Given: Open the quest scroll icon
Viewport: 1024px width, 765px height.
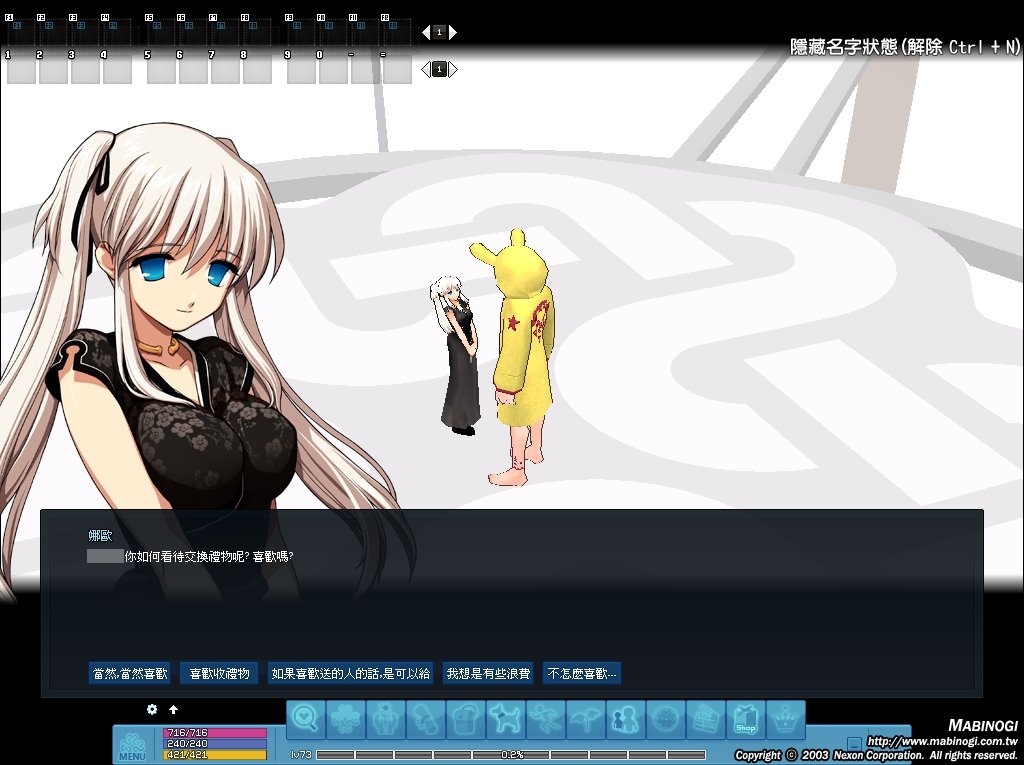Looking at the screenshot, I should pyautogui.click(x=425, y=719).
